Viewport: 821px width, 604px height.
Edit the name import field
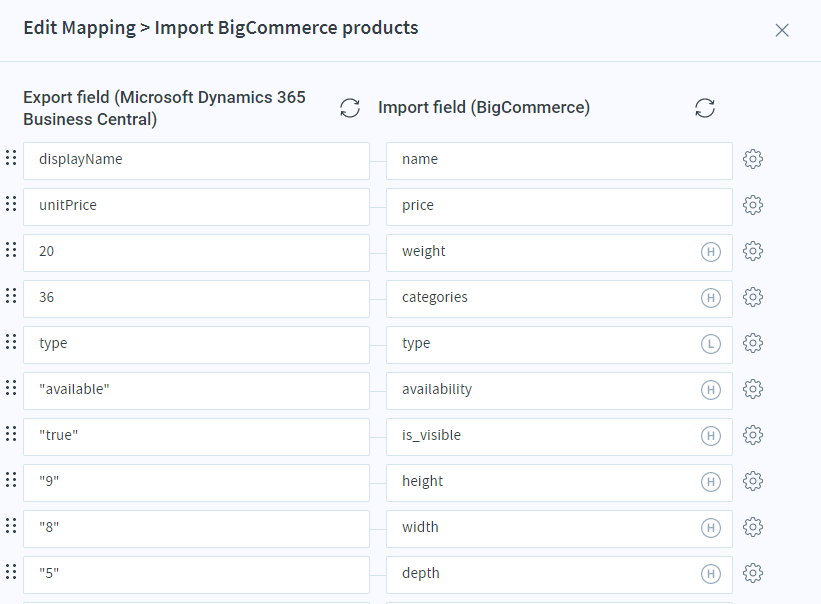[x=559, y=161]
